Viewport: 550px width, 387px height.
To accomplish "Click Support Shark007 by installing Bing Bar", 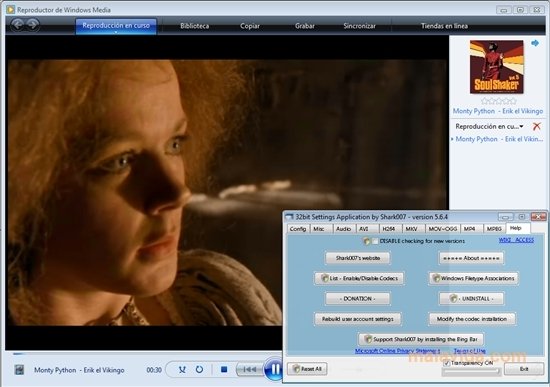I will pyautogui.click(x=421, y=339).
